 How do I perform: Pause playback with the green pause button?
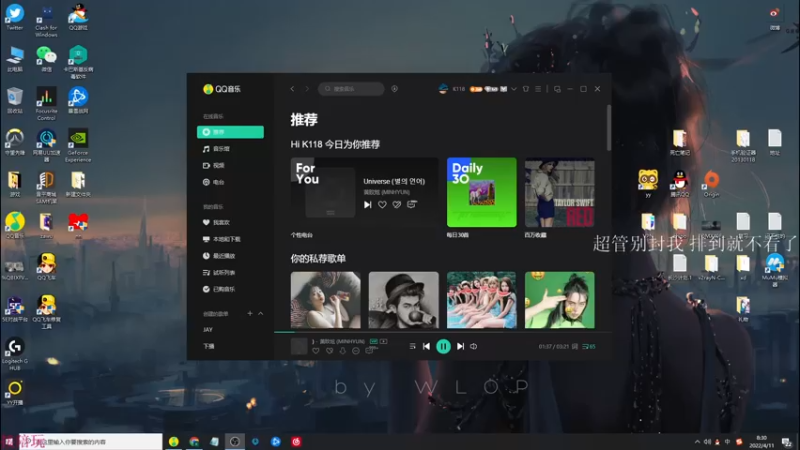point(443,346)
